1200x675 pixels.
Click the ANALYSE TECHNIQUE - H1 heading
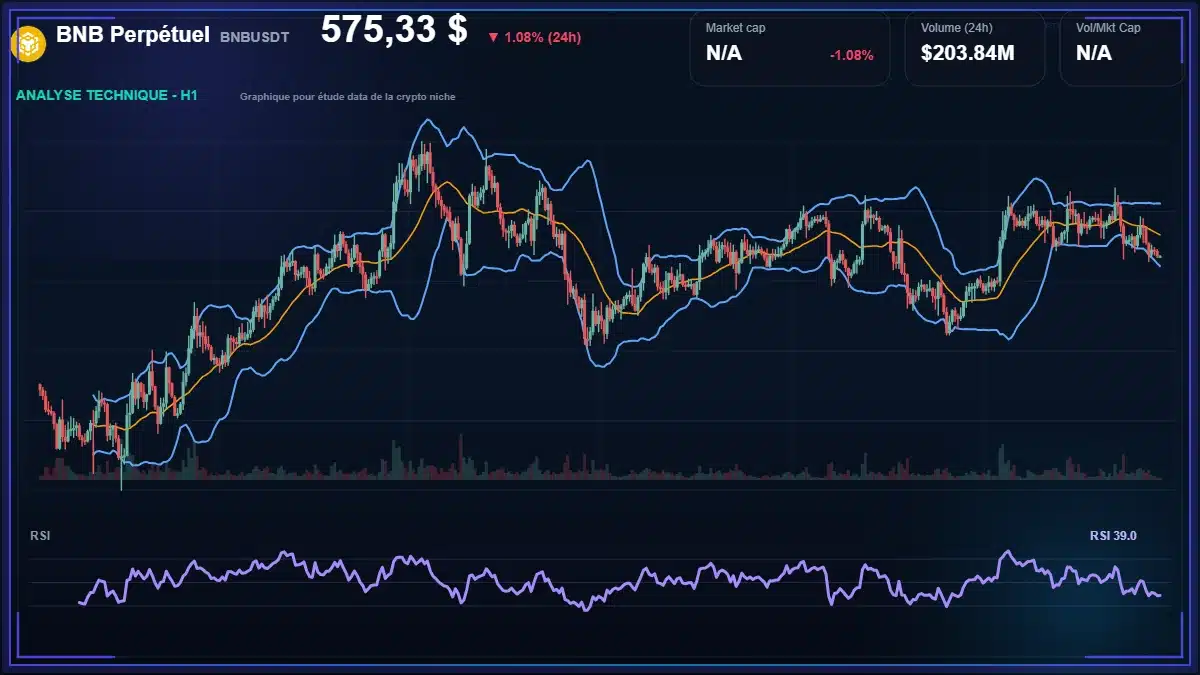click(107, 96)
